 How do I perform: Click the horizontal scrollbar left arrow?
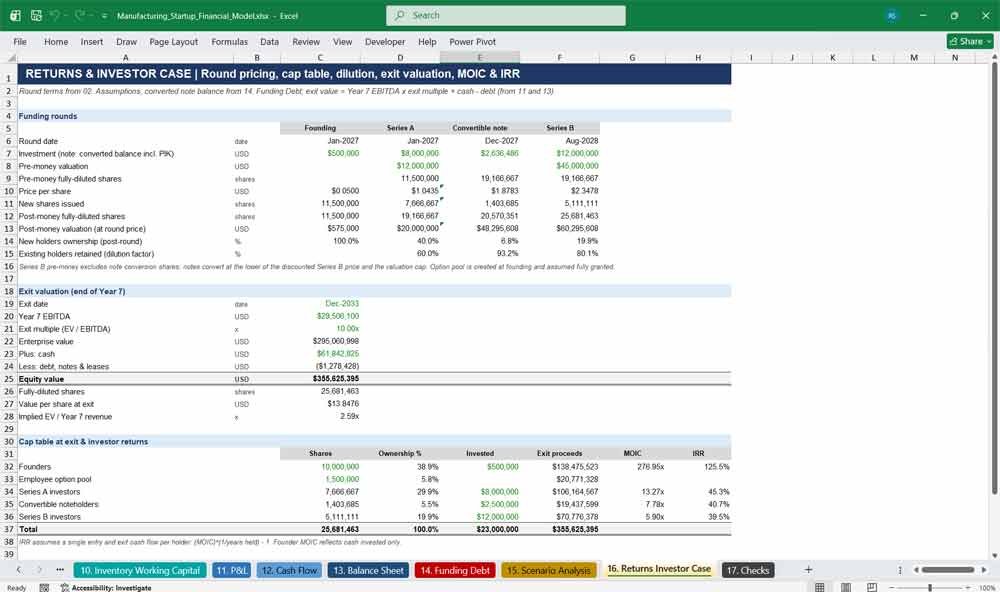(x=916, y=570)
